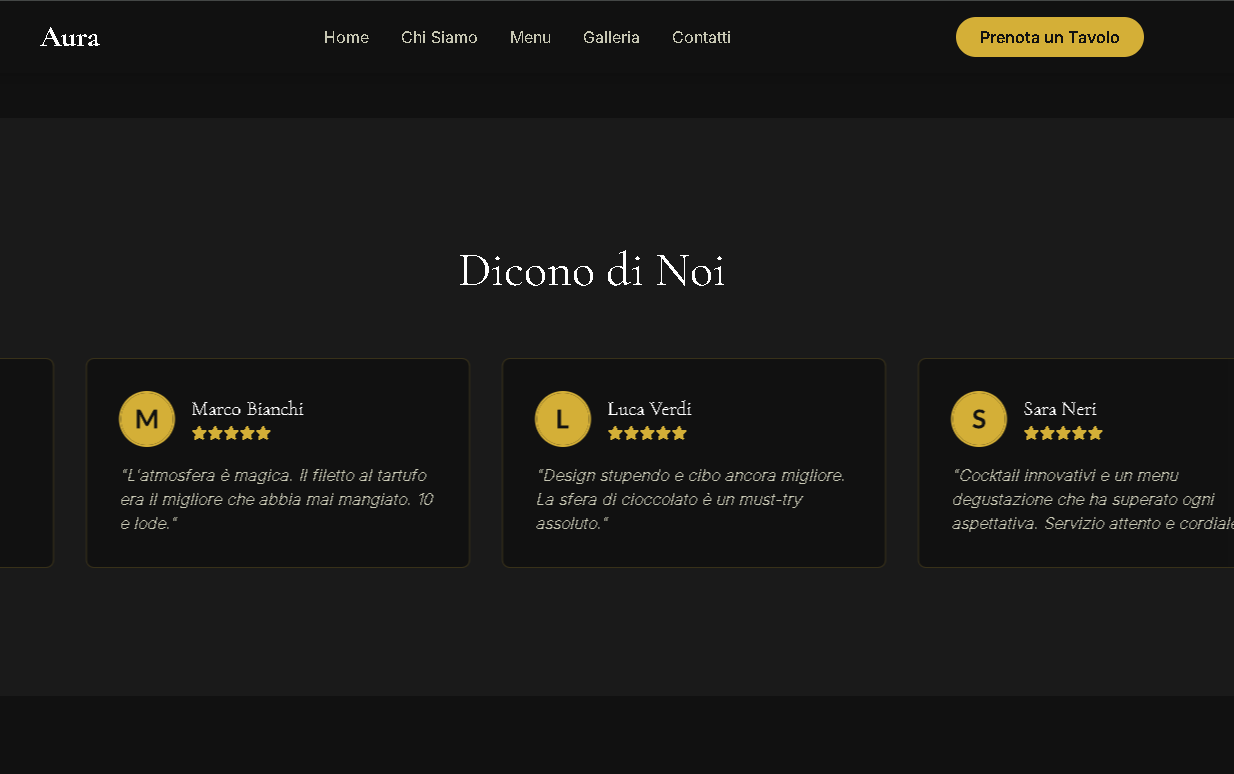Screen dimensions: 1234x774
Task: Click the Aura logo
Action: pos(70,37)
